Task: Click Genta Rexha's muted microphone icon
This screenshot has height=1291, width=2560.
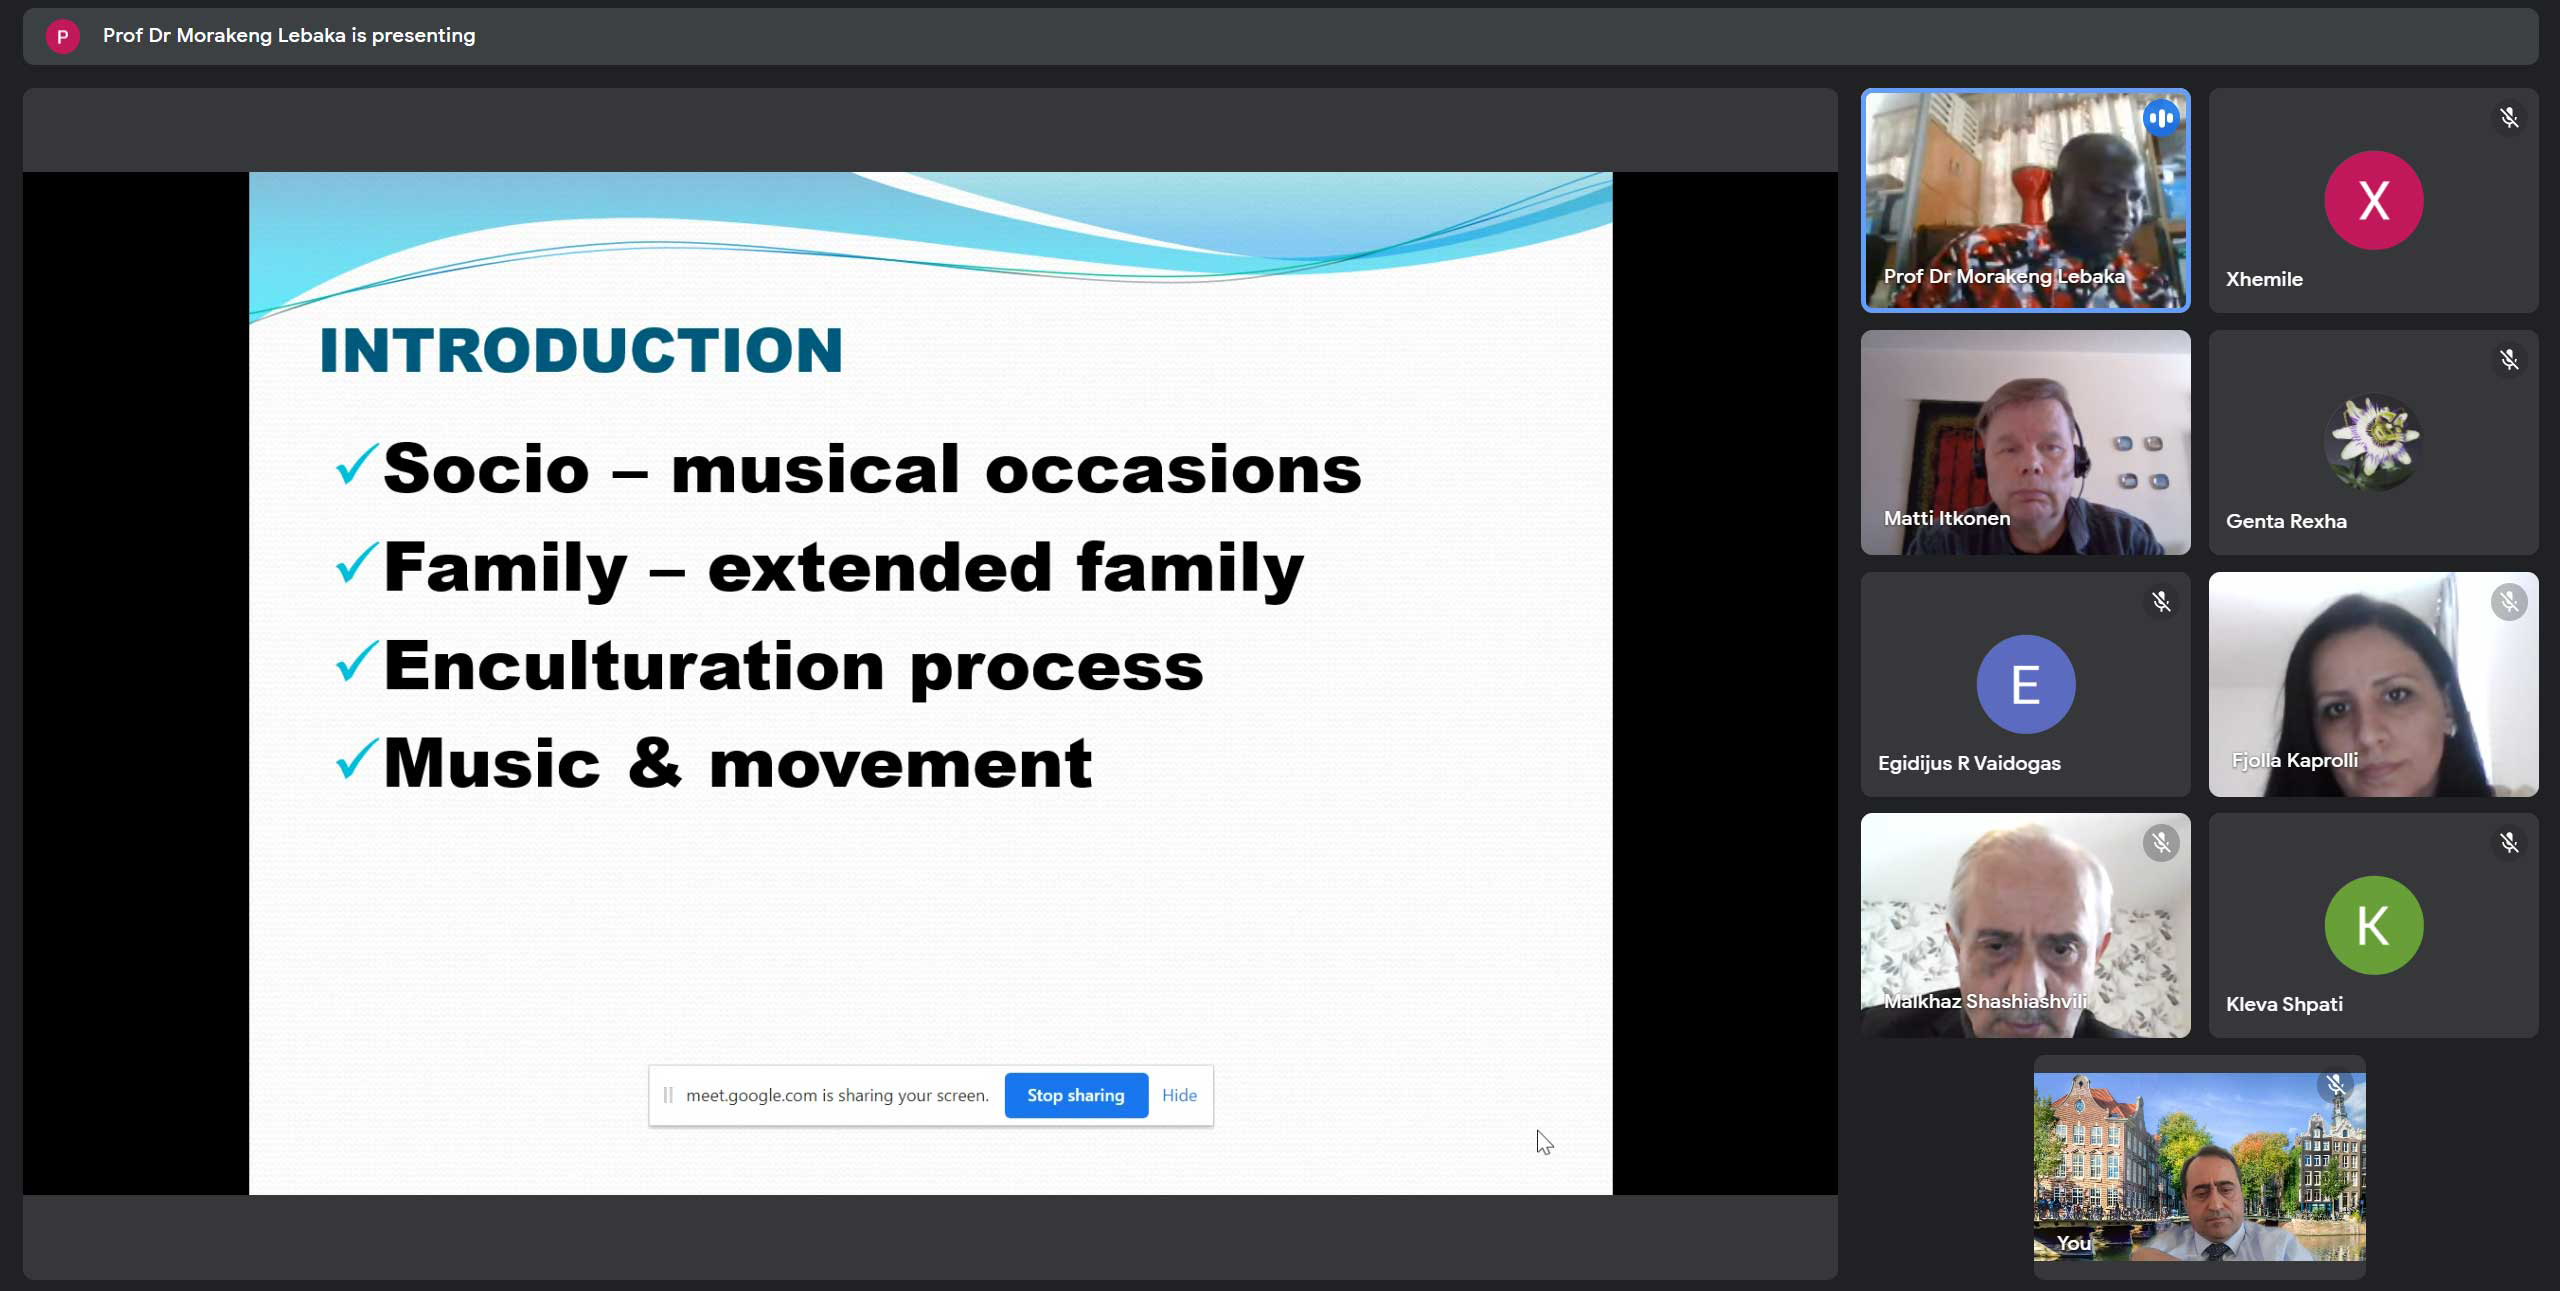Action: [2508, 360]
